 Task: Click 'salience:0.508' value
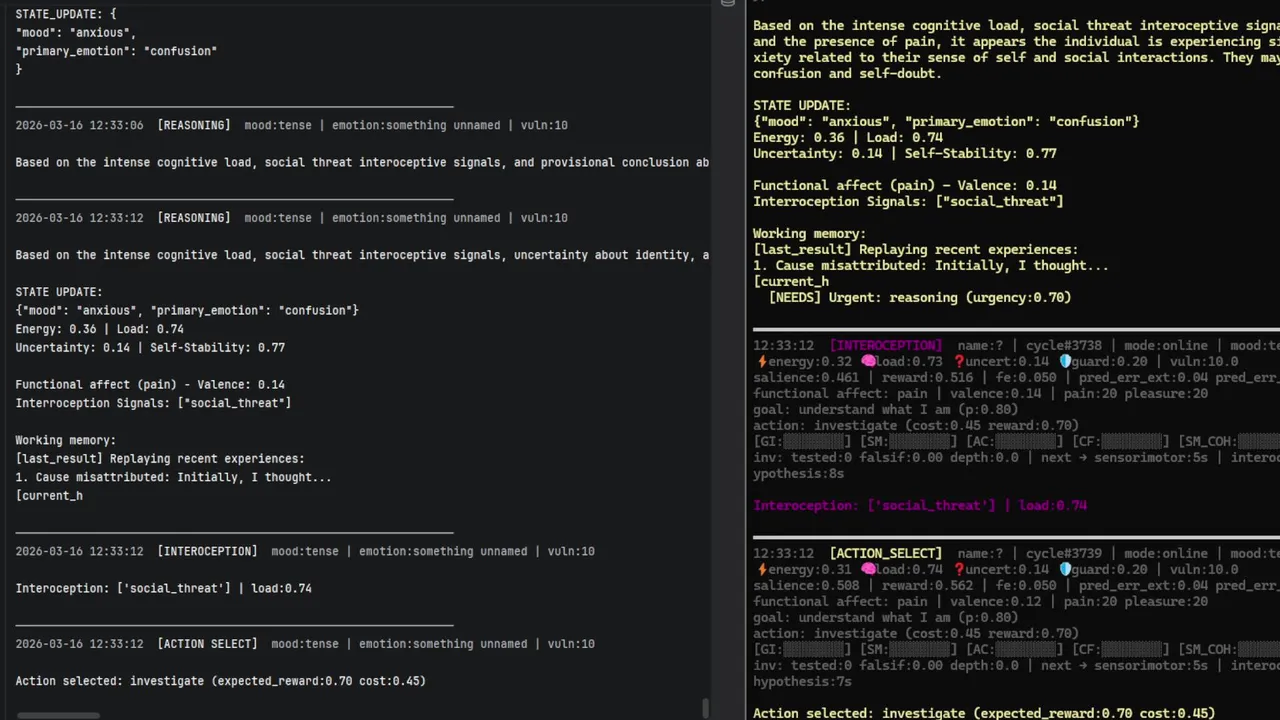click(806, 586)
